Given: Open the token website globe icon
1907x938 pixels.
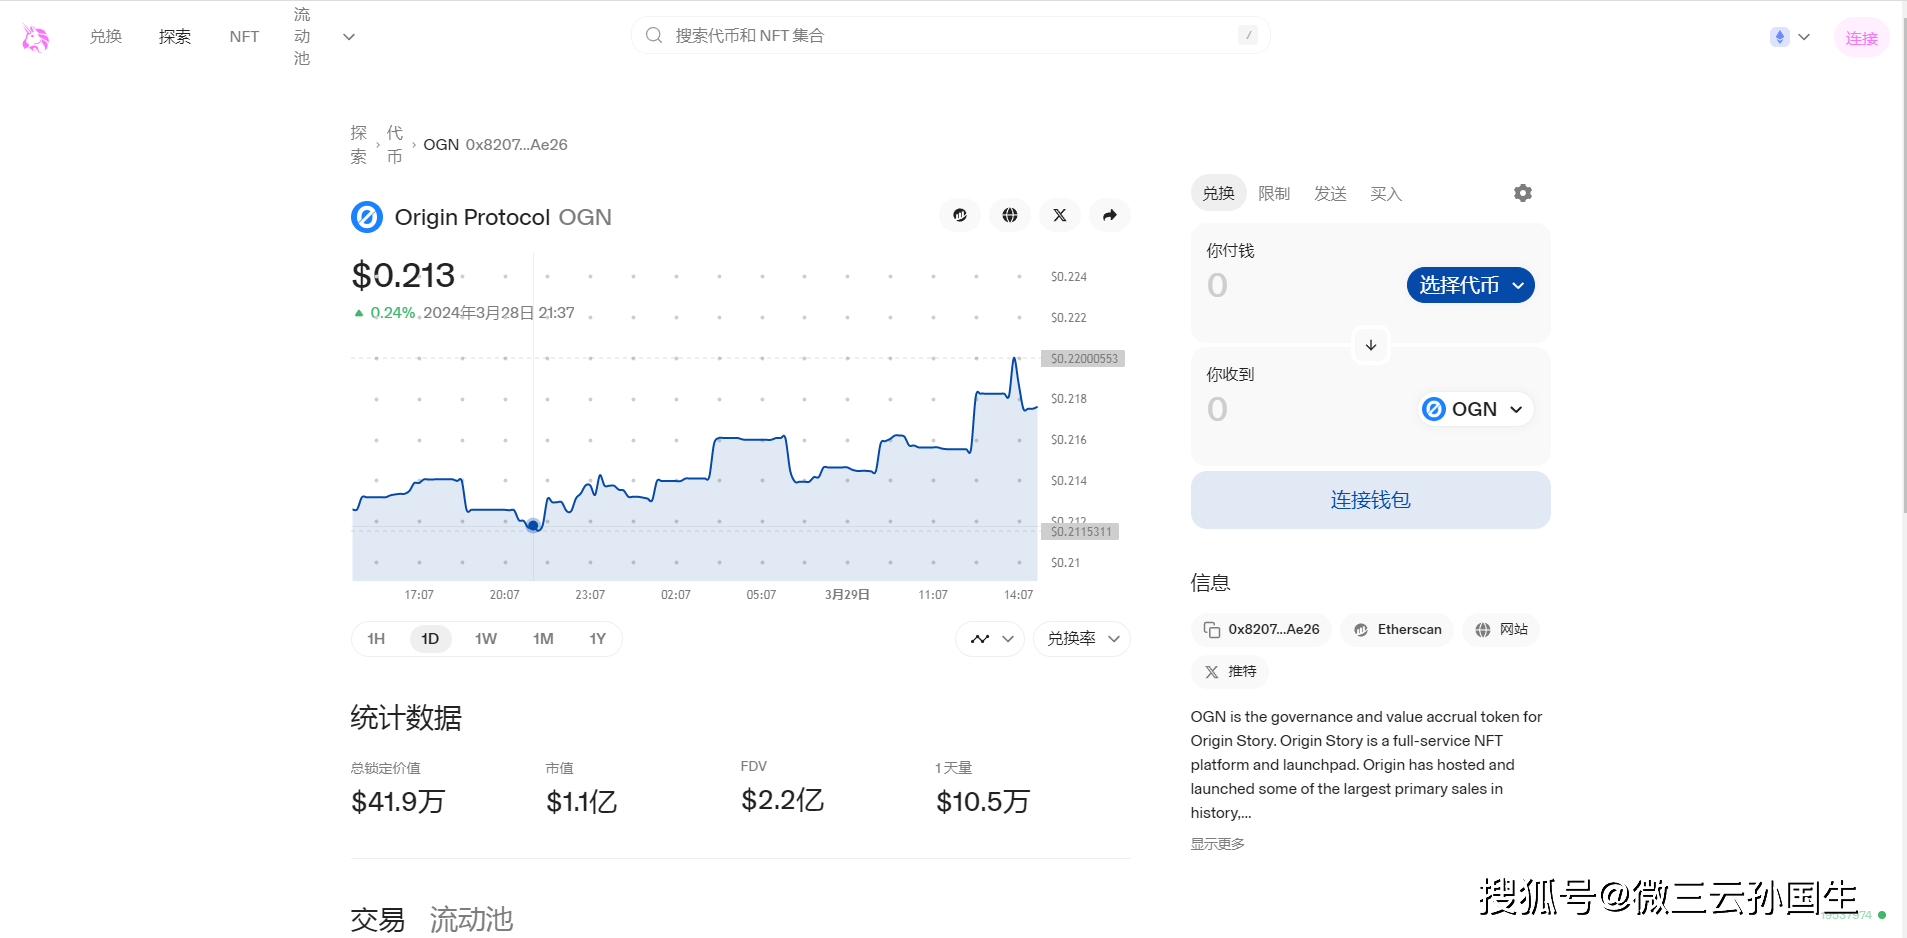Looking at the screenshot, I should (x=1010, y=215).
